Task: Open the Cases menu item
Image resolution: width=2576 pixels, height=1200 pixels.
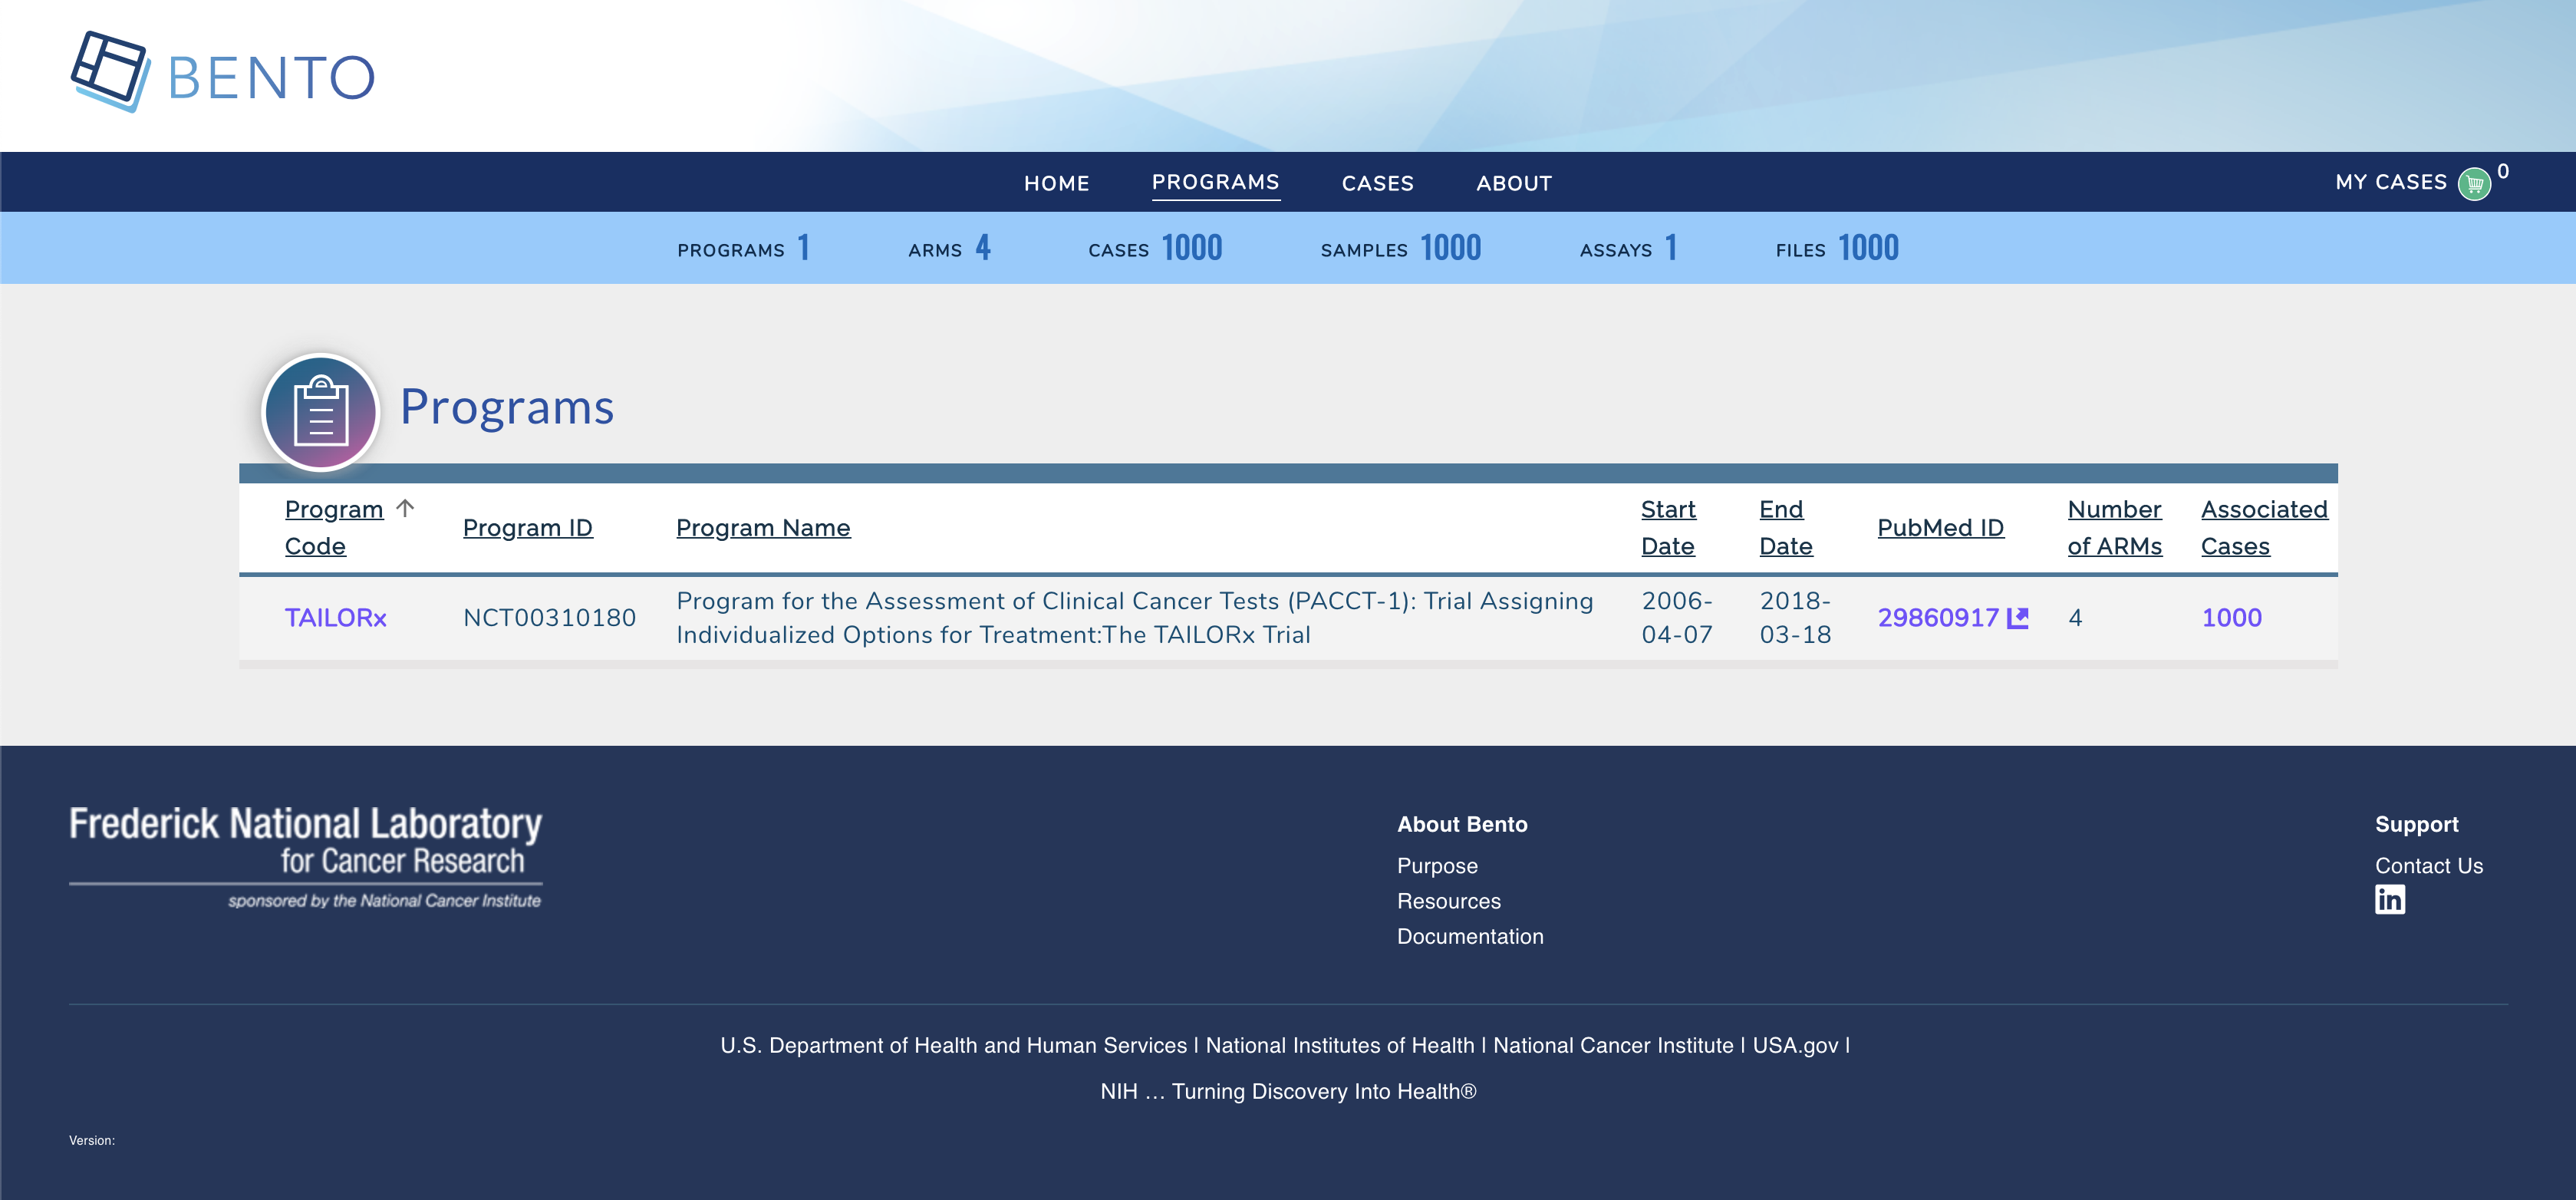Action: point(1377,183)
